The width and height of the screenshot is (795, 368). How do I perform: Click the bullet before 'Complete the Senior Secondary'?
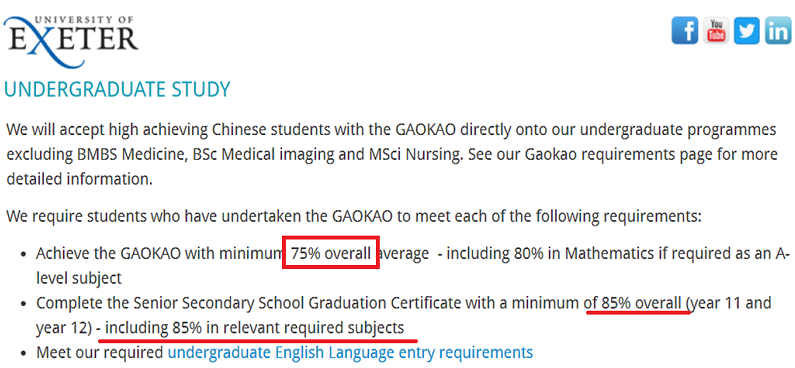pos(23,304)
